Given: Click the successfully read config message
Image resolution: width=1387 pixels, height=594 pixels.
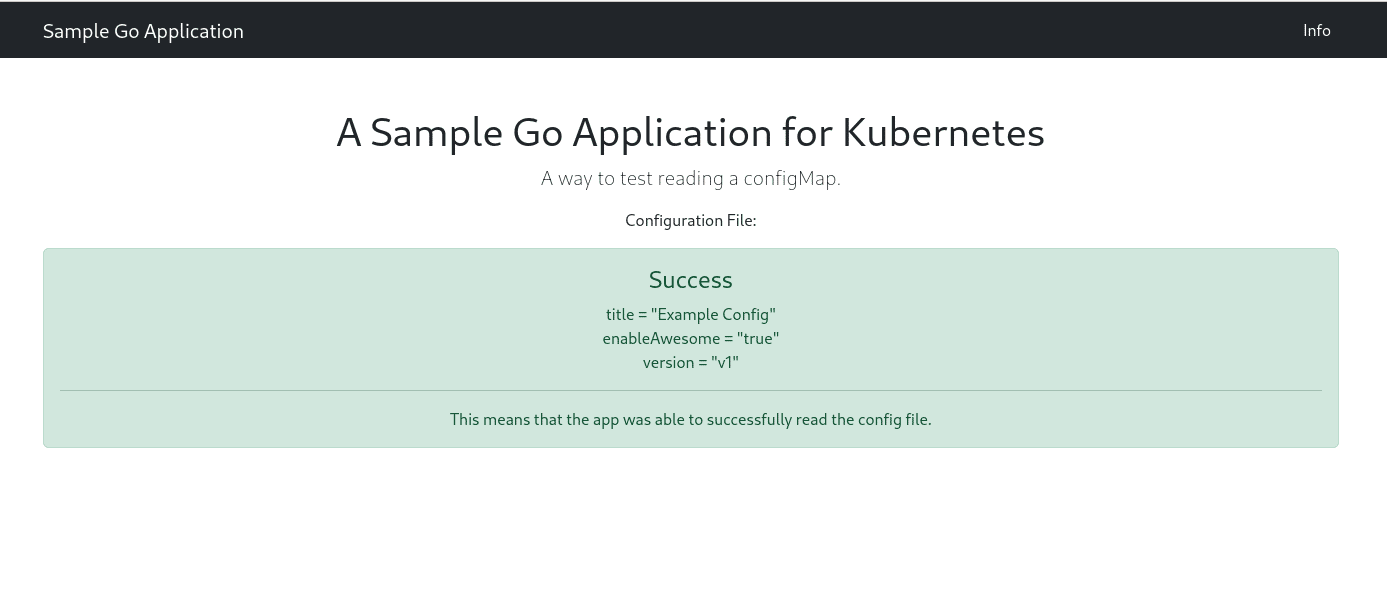Looking at the screenshot, I should [x=690, y=420].
